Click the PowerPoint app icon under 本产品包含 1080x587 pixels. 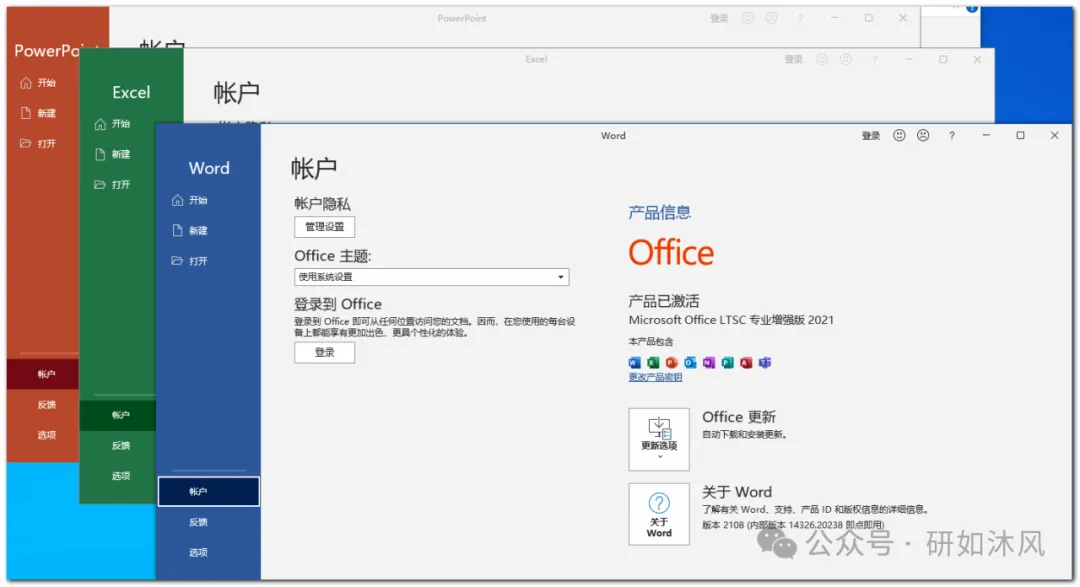point(672,362)
